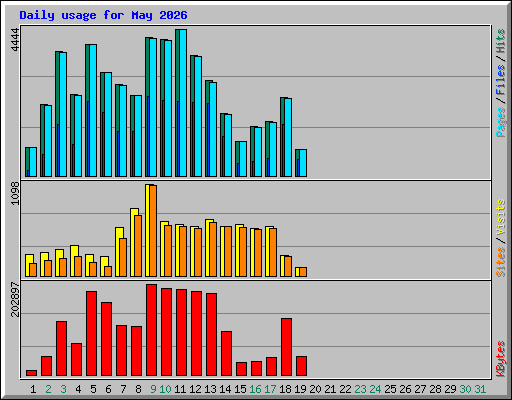Click day 3 on the x-axis

click(63, 389)
